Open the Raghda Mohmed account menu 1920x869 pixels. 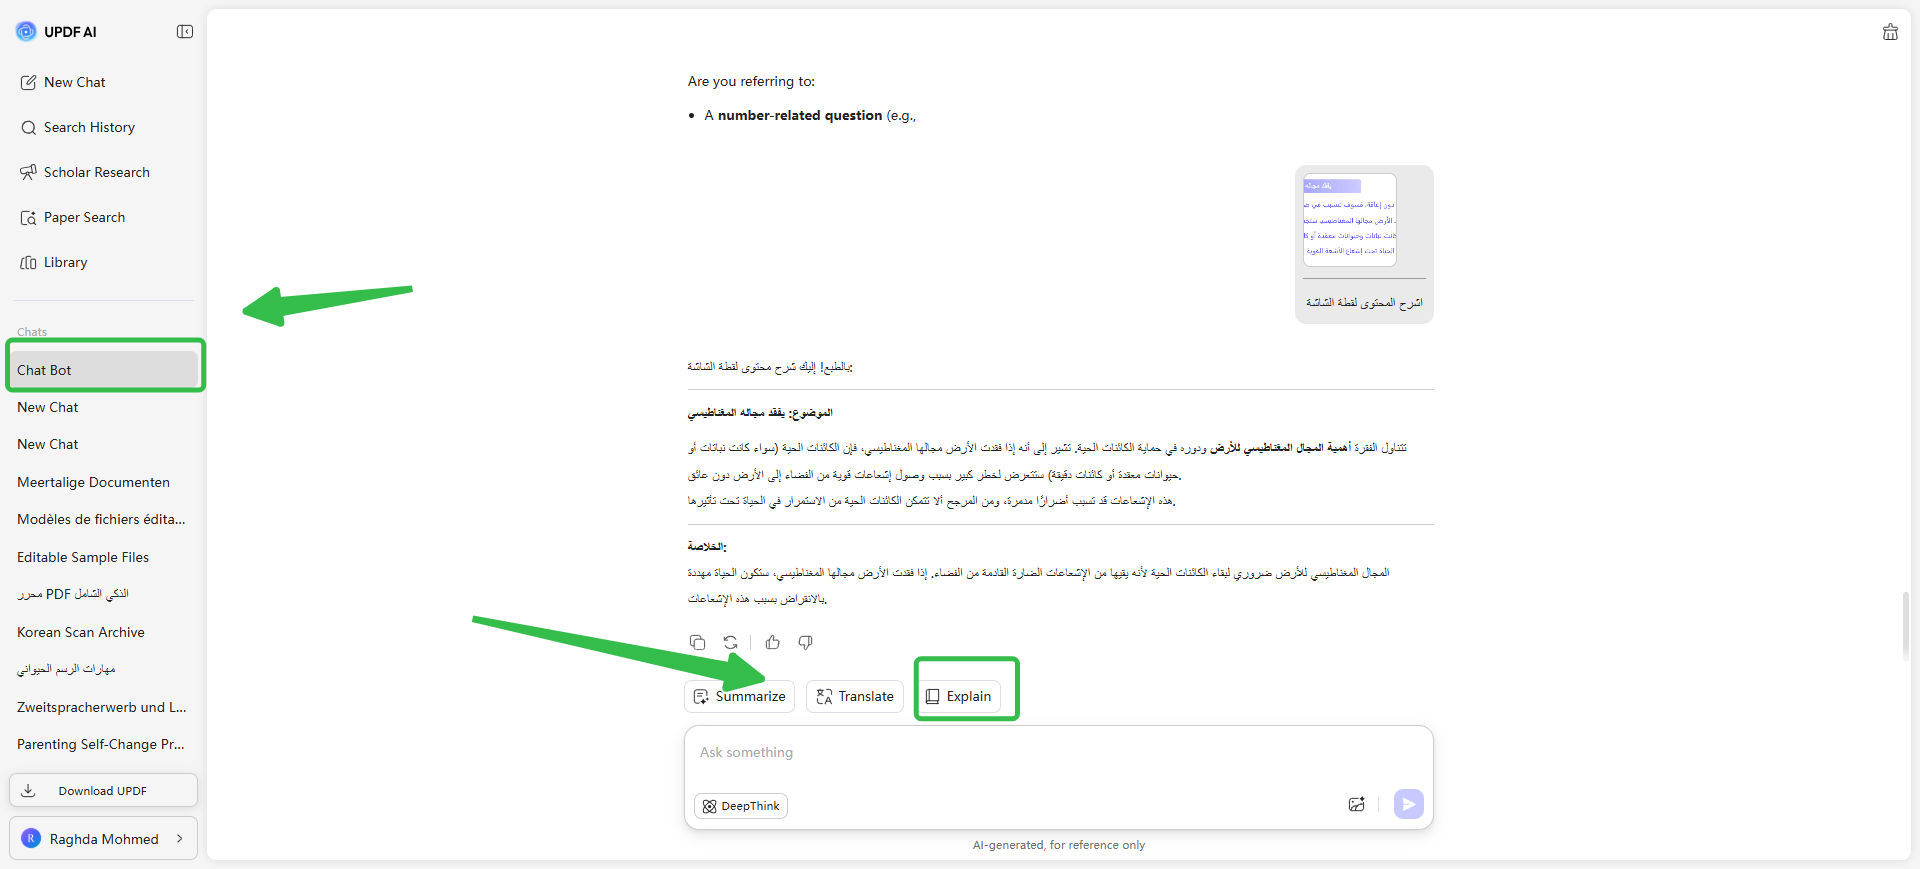pos(104,838)
